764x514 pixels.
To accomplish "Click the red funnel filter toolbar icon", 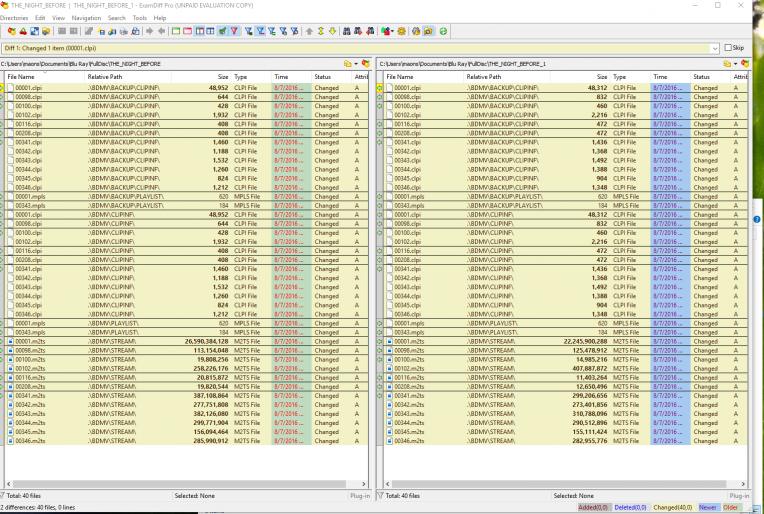I will (x=234, y=31).
